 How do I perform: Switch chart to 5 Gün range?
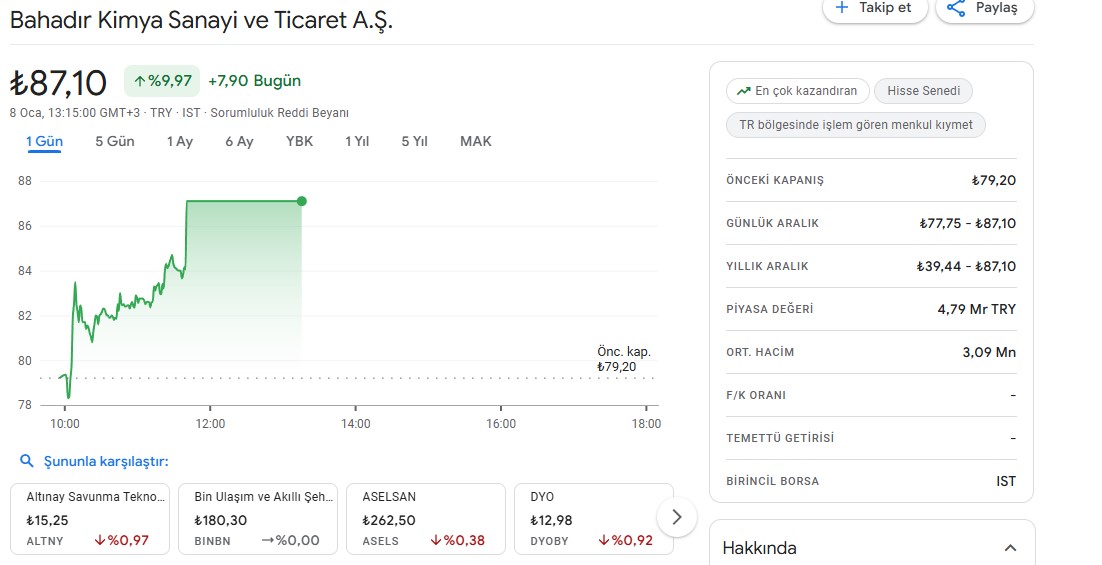[115, 141]
